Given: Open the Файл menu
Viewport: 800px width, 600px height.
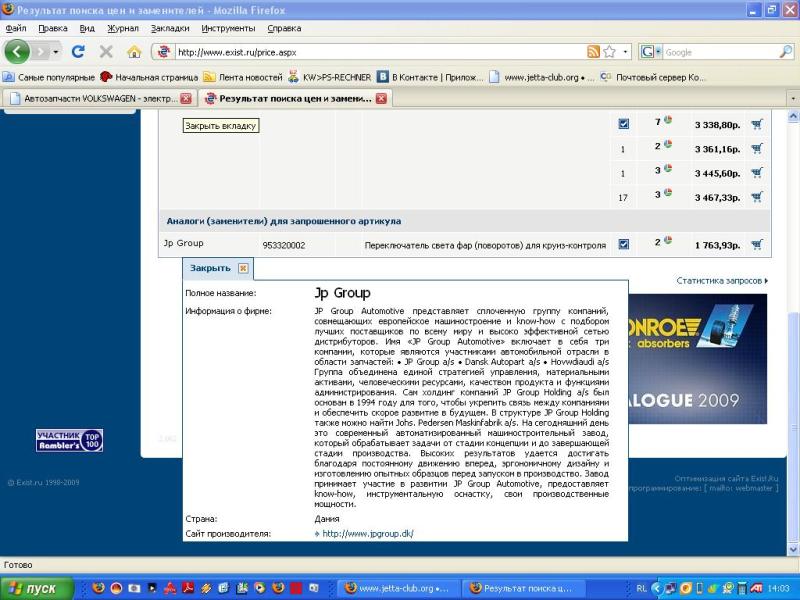Looking at the screenshot, I should point(16,28).
